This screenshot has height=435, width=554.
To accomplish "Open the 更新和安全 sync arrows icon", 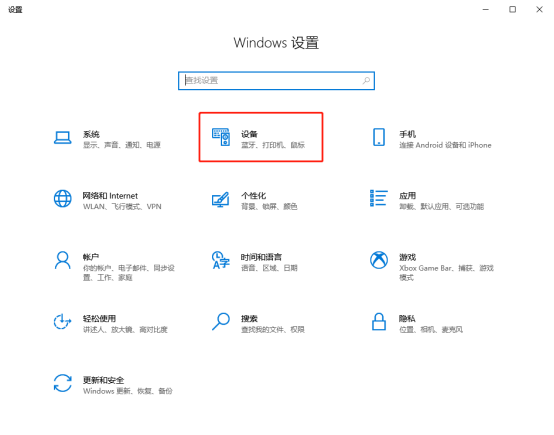I will coord(63,383).
